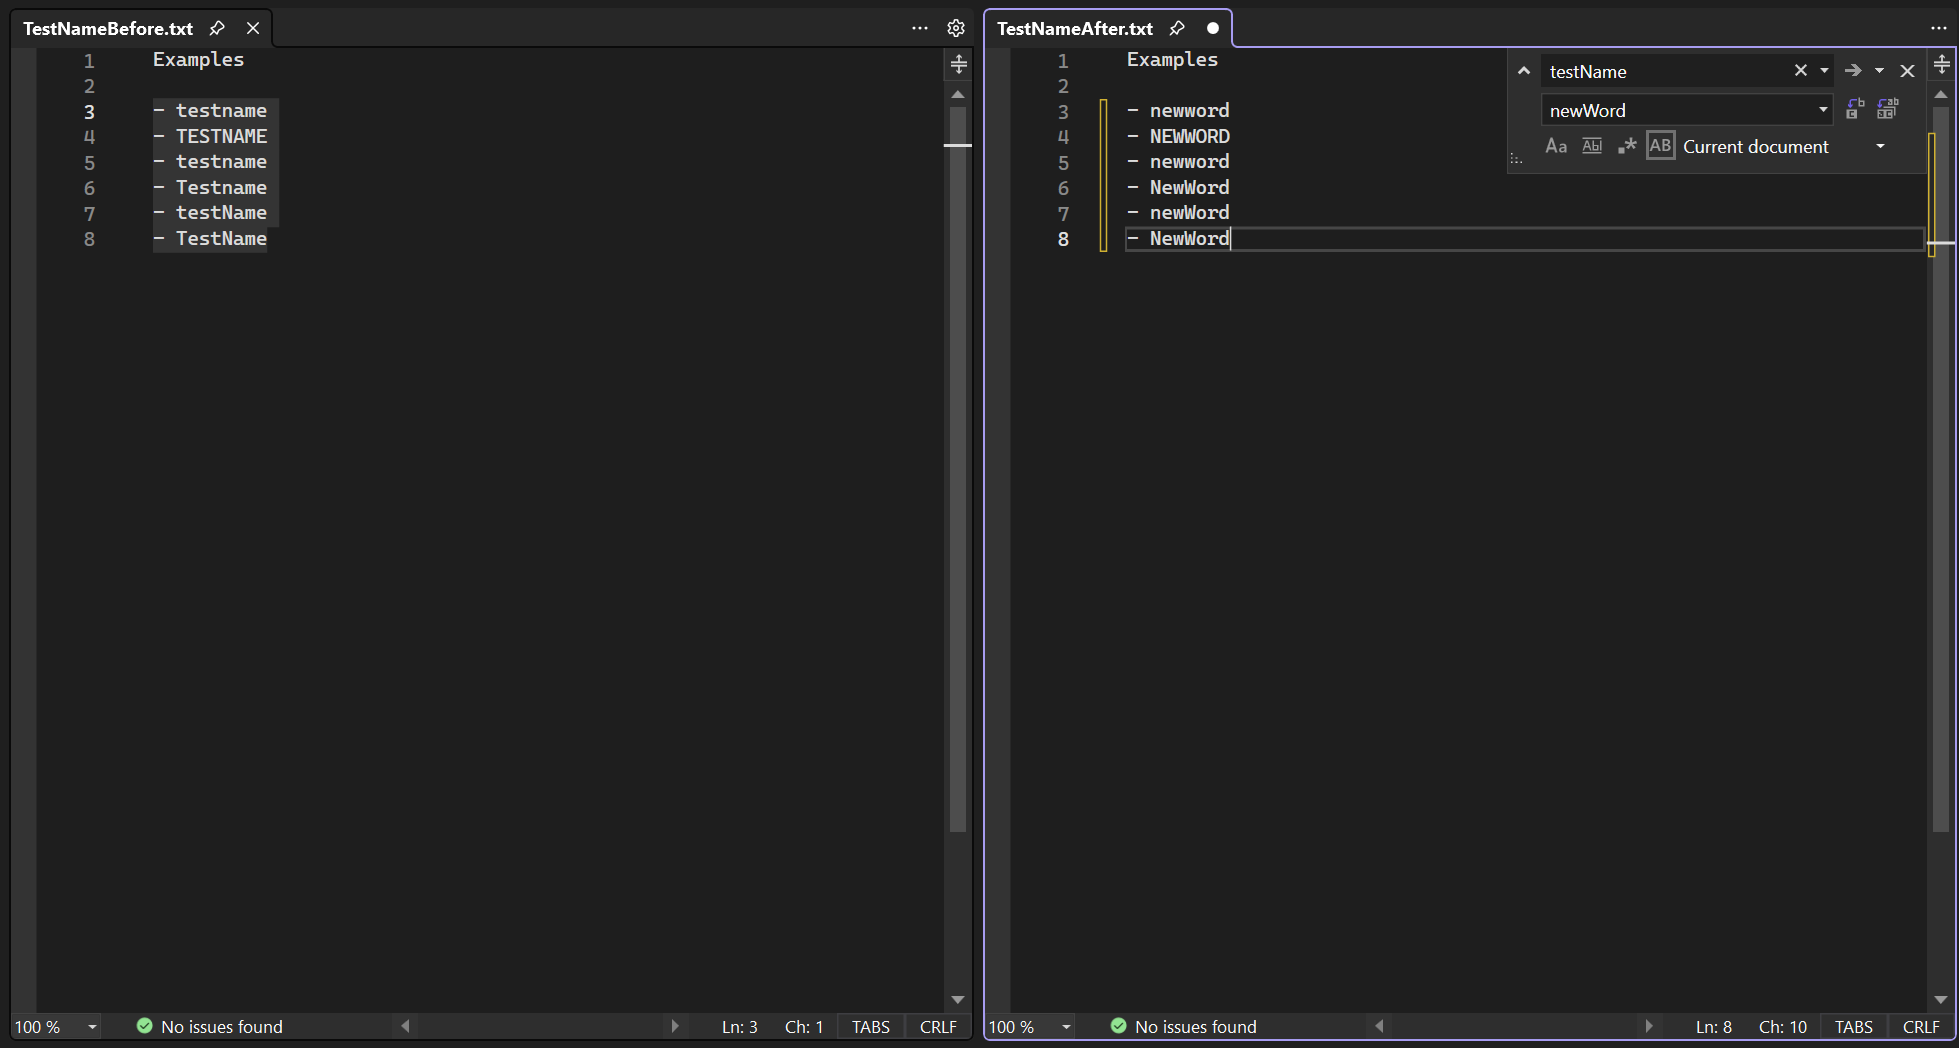1959x1048 pixels.
Task: Disable Preserve case toggle
Action: [x=1660, y=146]
